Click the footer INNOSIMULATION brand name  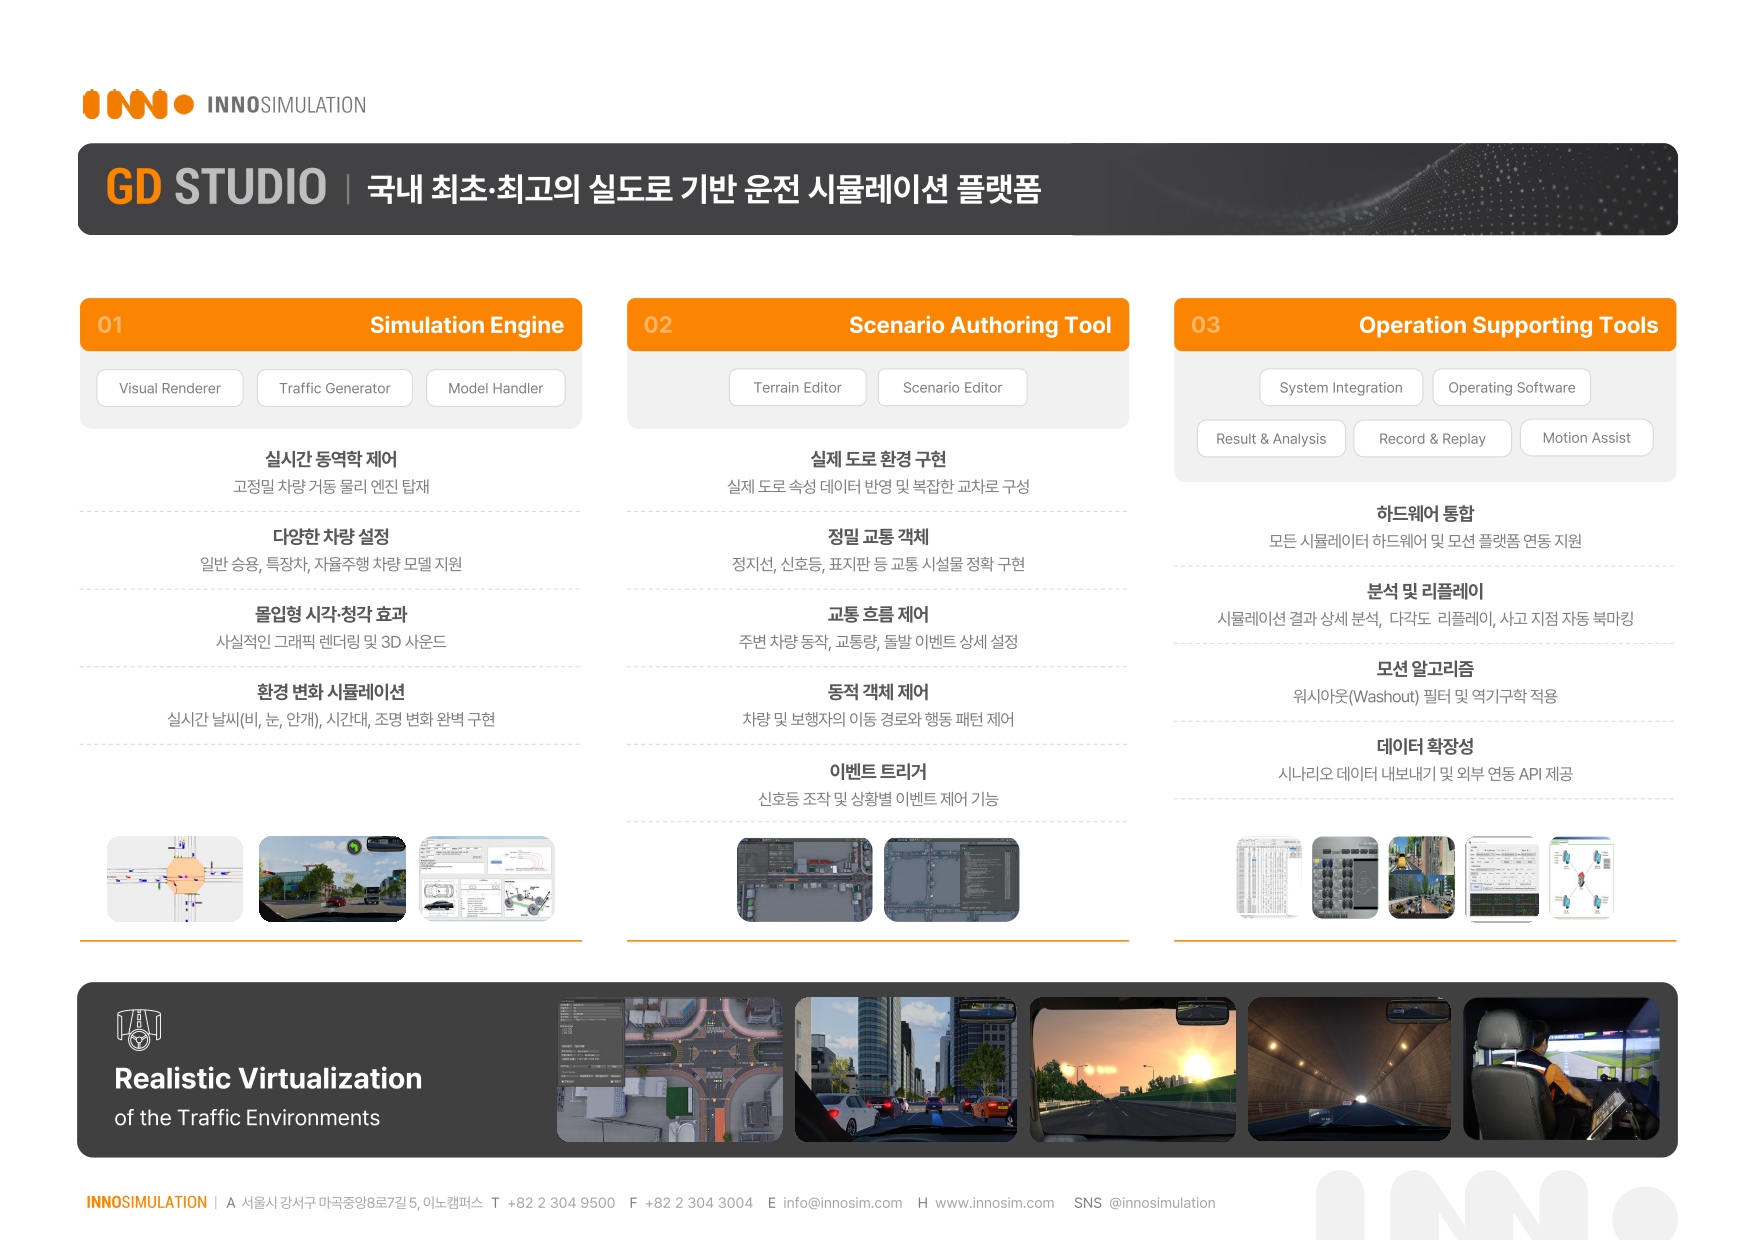(147, 1203)
